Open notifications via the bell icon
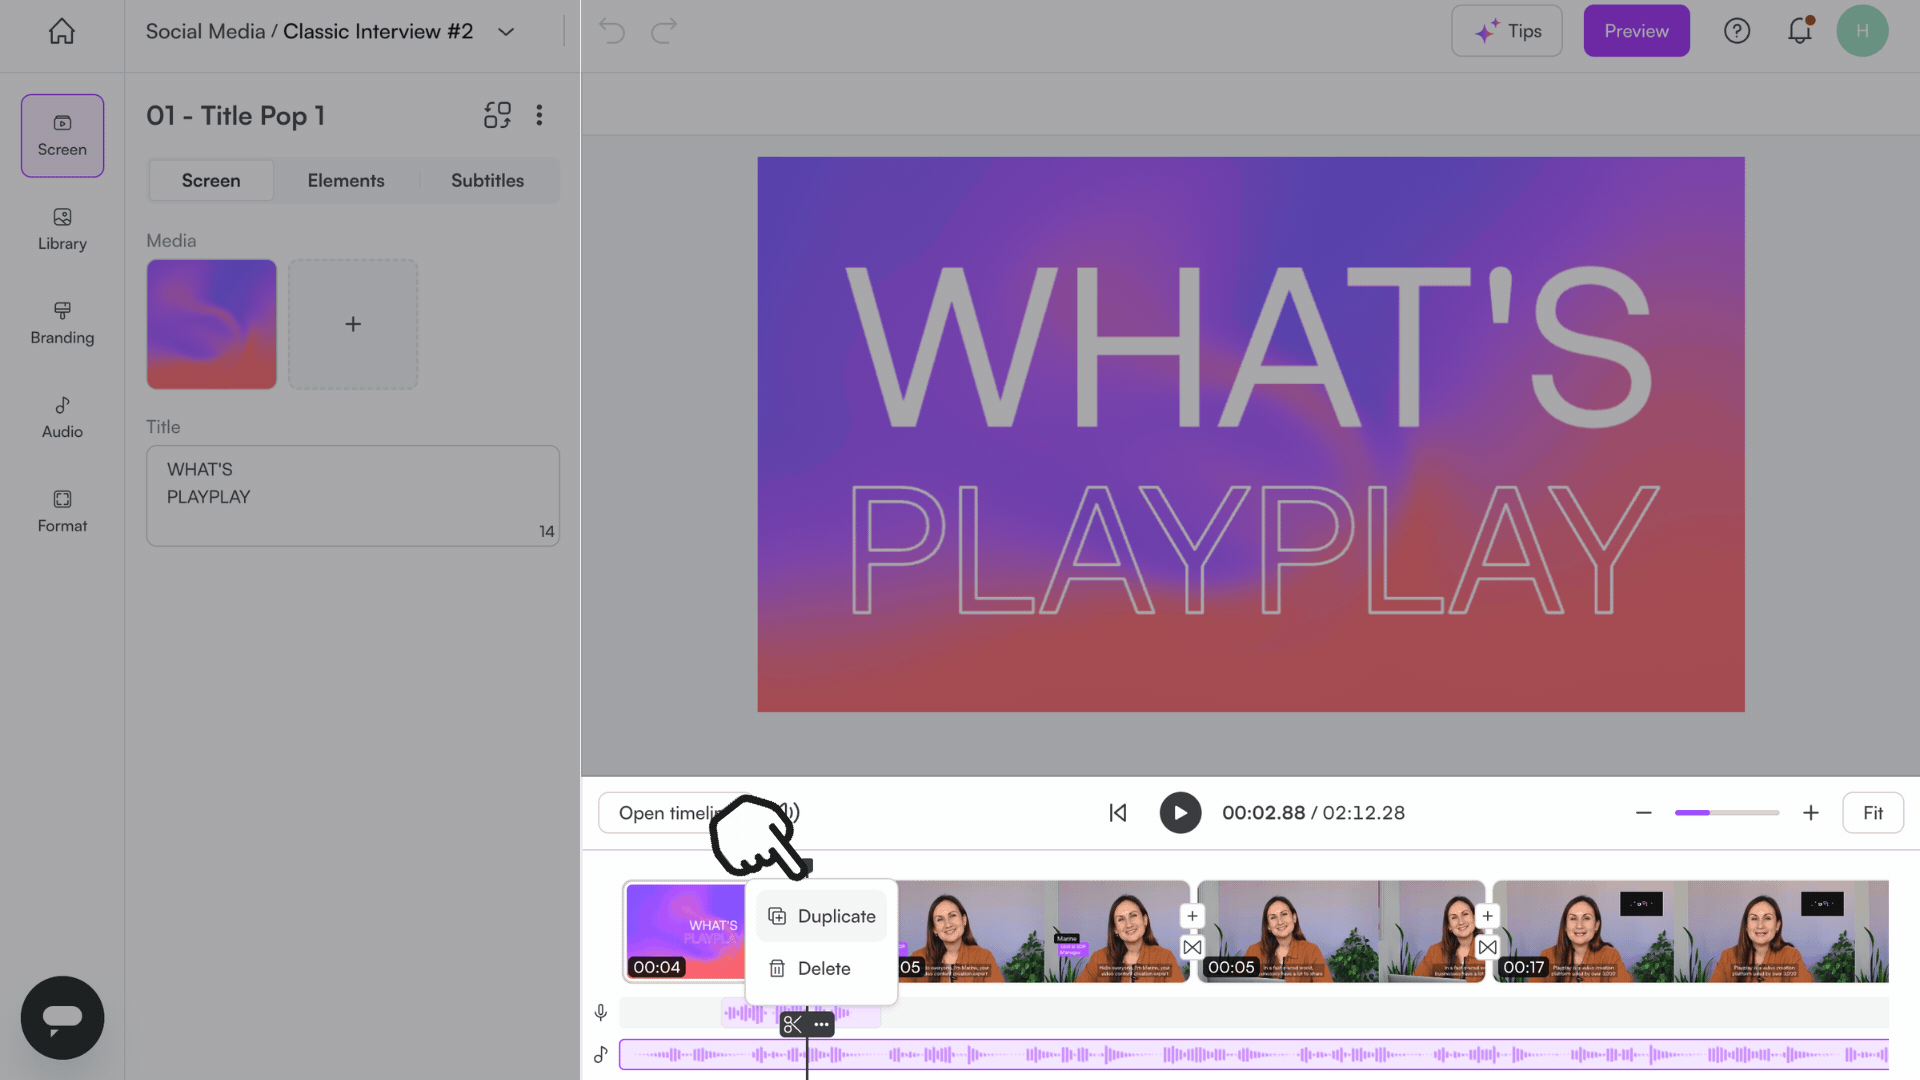Screen dimensions: 1920x1080 1800,31
